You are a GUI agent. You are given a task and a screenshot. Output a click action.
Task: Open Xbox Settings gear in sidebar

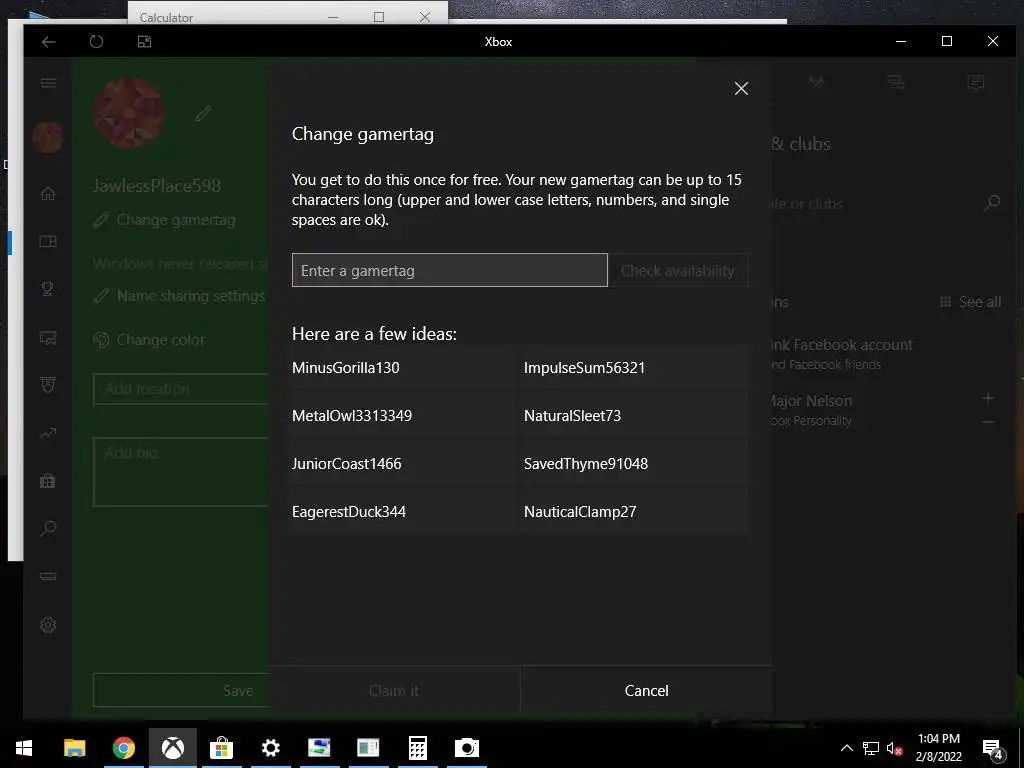(x=48, y=625)
